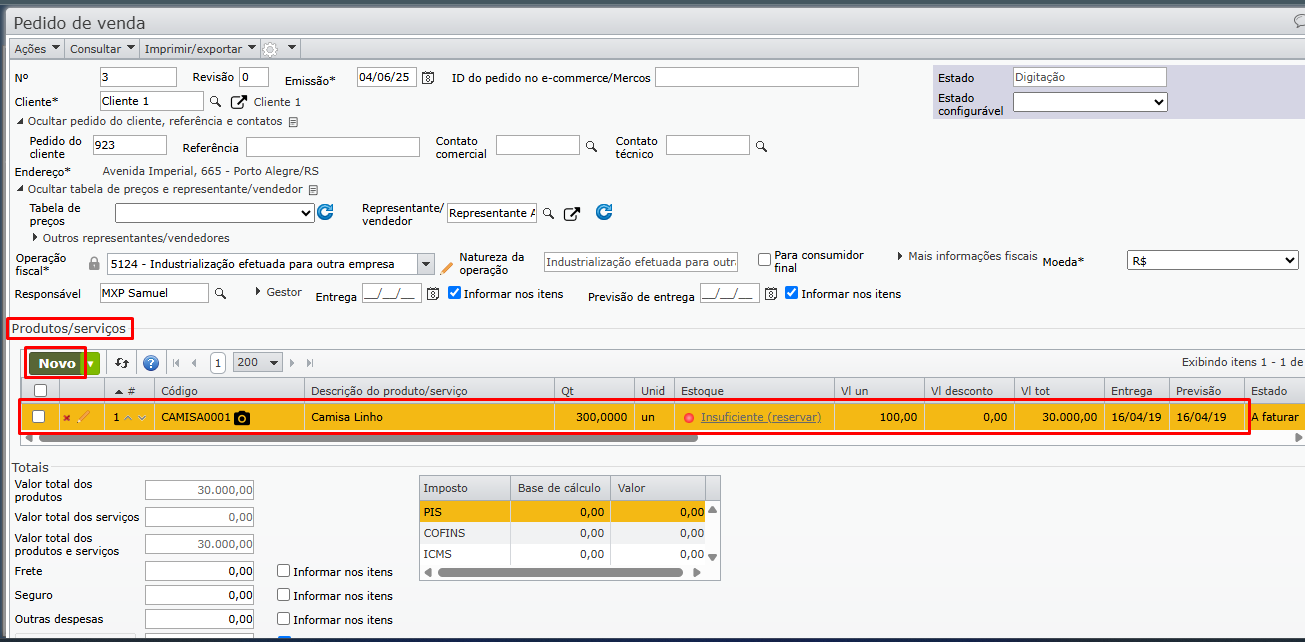Click the magnifier search icon beside Cliente
The height and width of the screenshot is (642, 1305).
coord(215,102)
